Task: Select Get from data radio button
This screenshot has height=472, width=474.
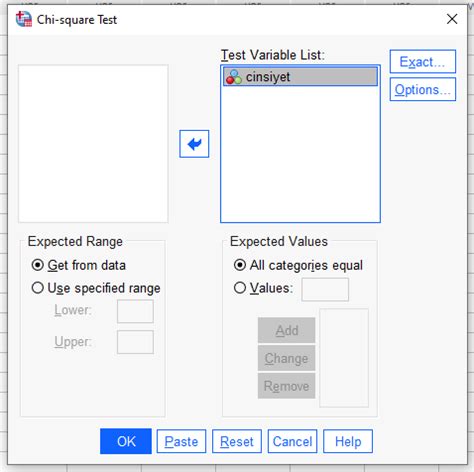Action: point(38,265)
